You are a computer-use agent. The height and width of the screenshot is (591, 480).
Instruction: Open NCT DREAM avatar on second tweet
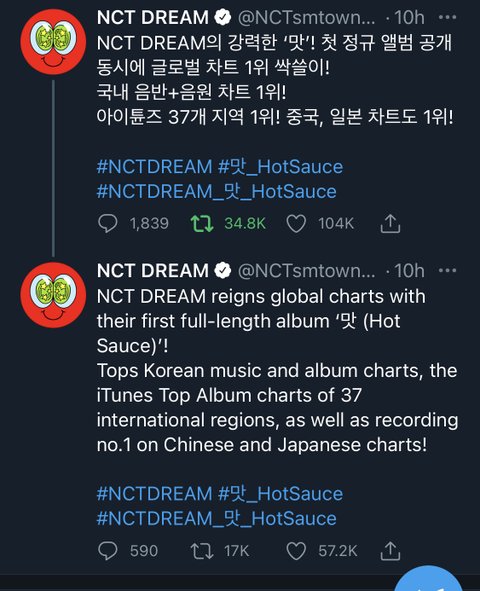point(53,295)
